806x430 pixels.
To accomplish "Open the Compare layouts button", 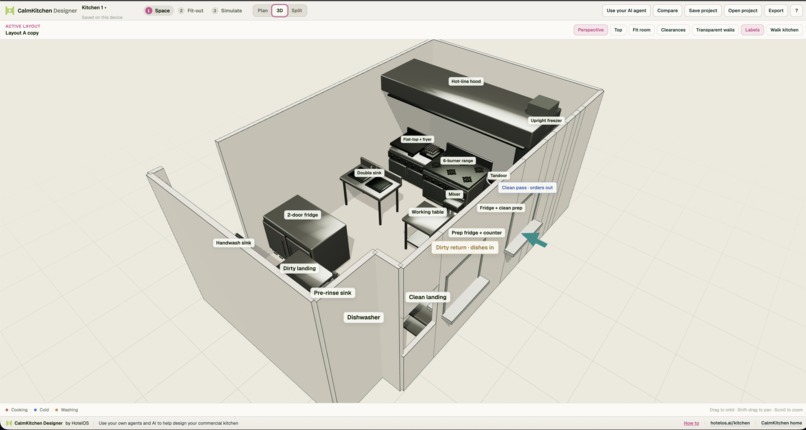I will tap(668, 10).
